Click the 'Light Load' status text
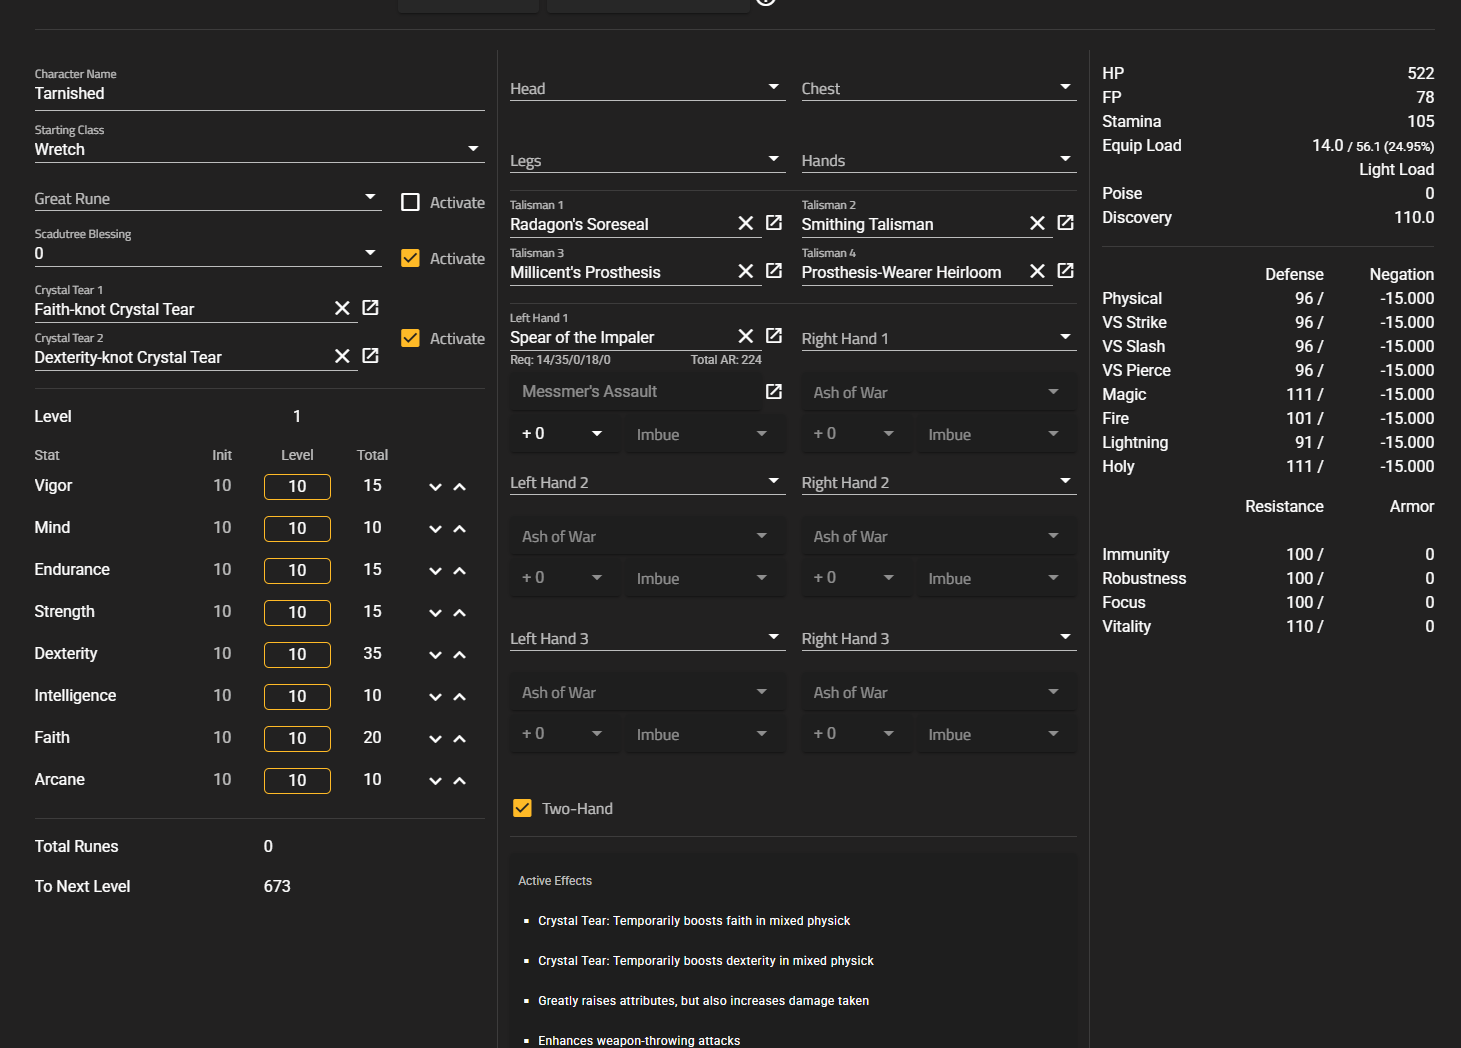 point(1397,169)
